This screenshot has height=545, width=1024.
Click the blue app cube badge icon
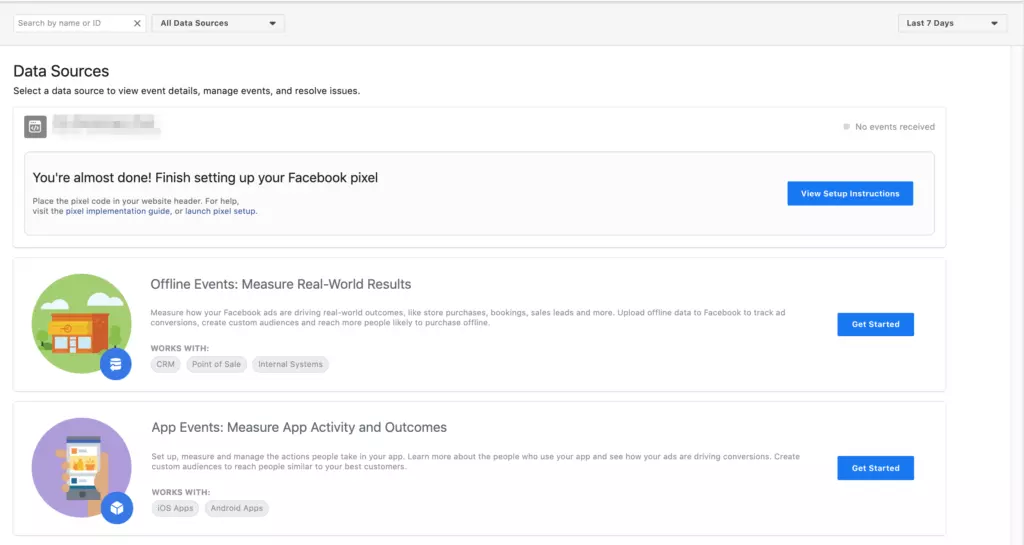pyautogui.click(x=116, y=508)
